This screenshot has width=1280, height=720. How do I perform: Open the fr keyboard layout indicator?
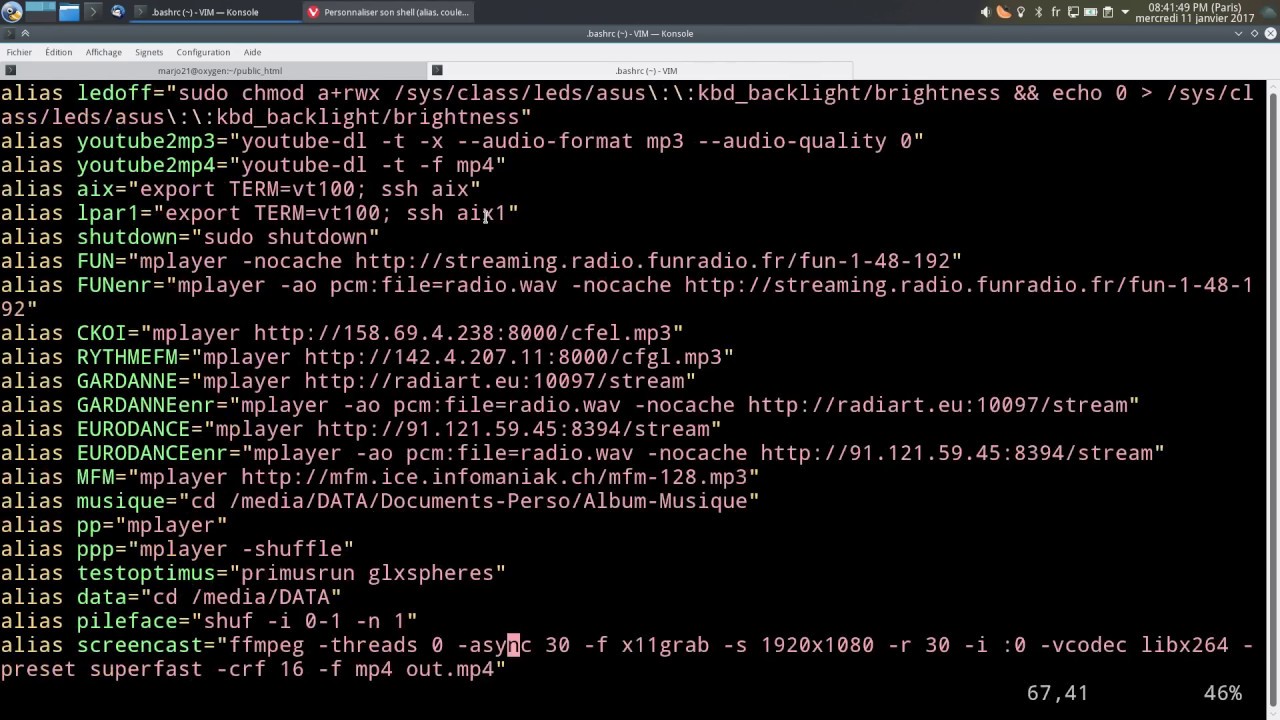coord(1055,12)
